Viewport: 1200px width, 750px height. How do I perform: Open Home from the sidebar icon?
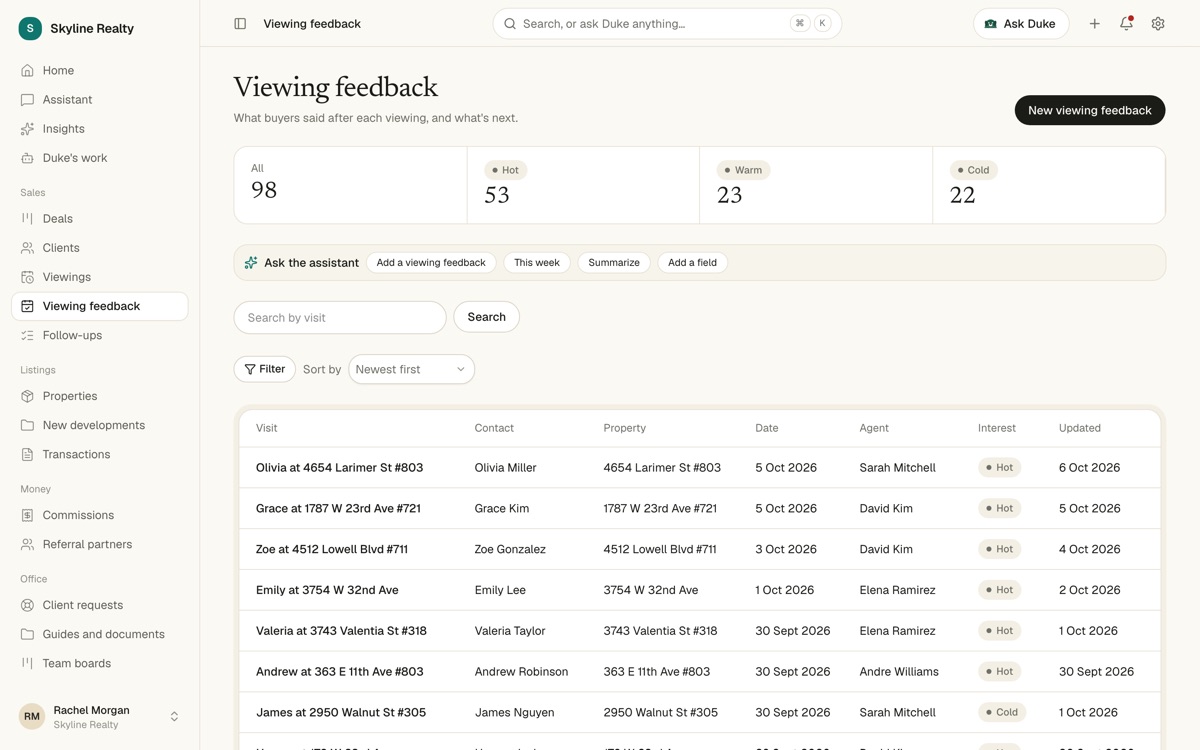click(27, 71)
